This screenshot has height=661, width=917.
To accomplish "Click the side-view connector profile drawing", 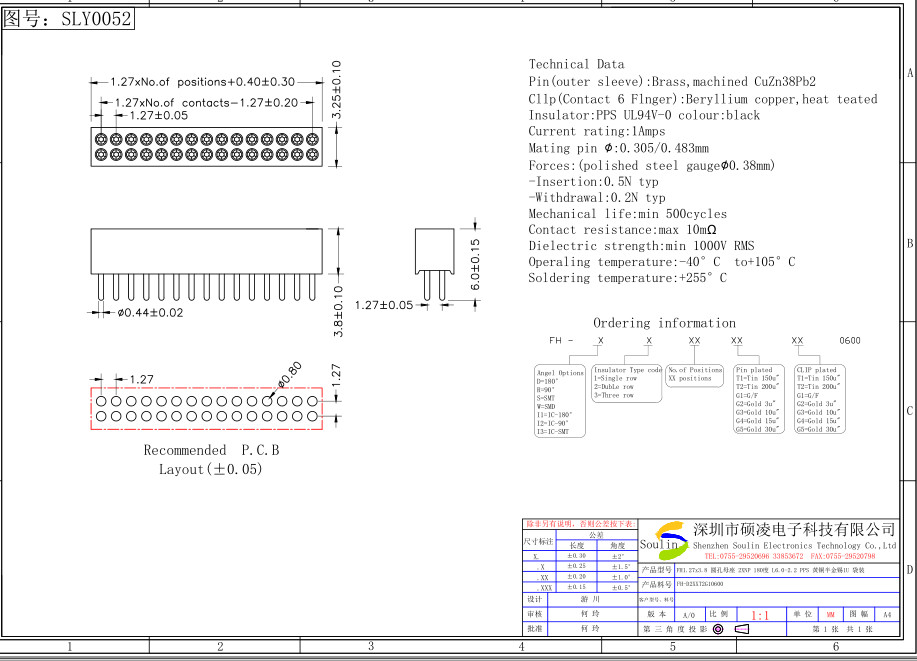I will (x=435, y=264).
